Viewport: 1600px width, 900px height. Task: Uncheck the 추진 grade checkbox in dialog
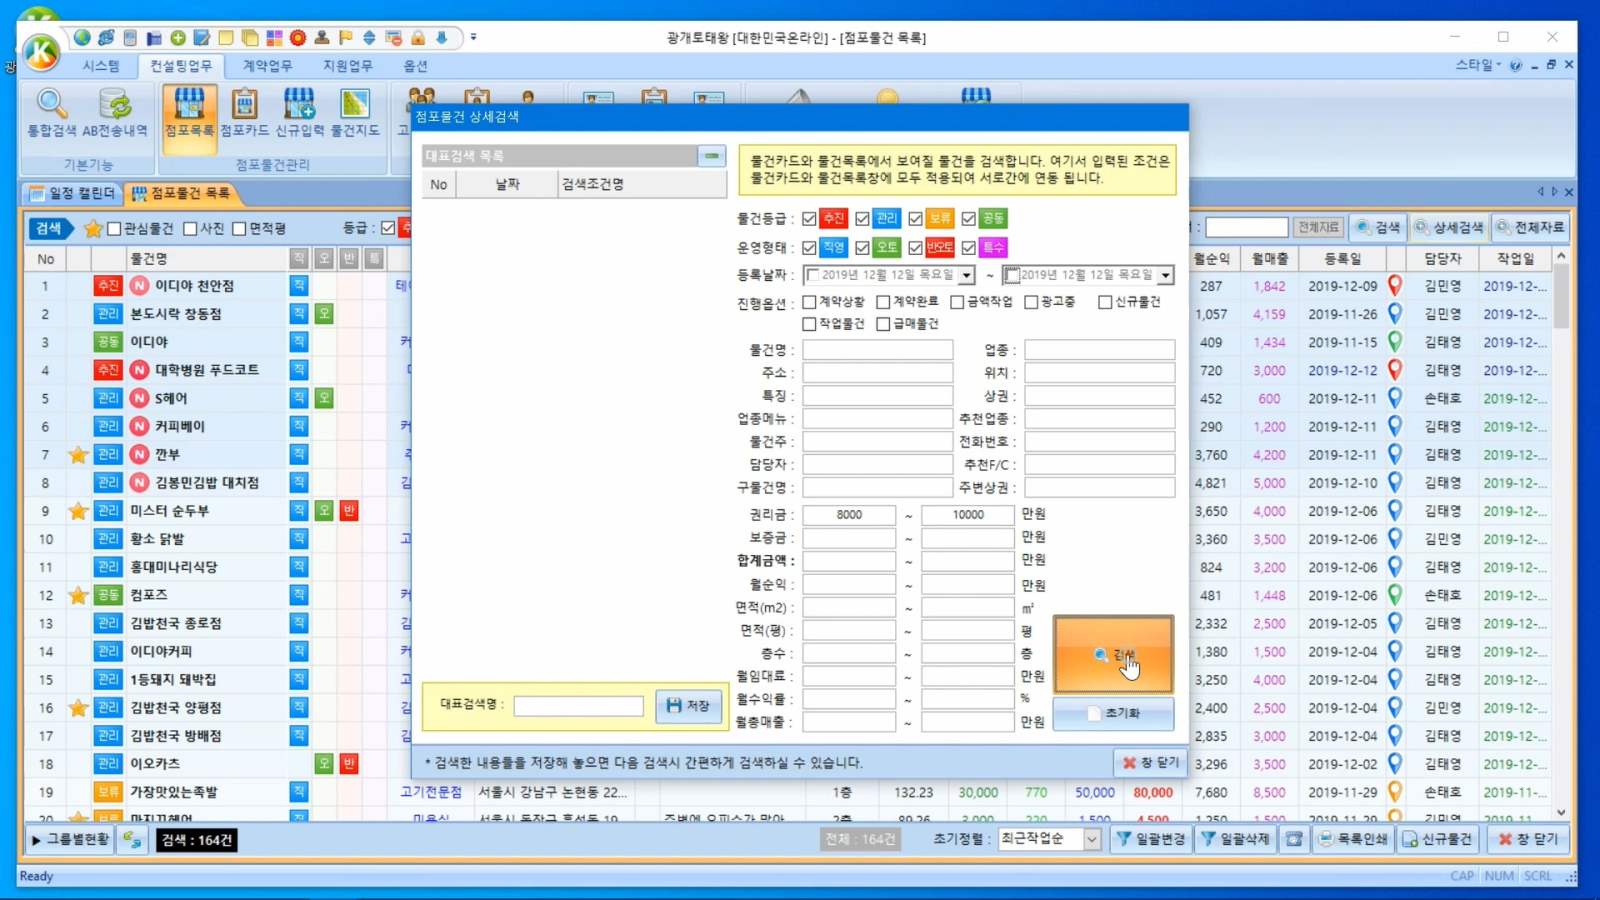810,219
